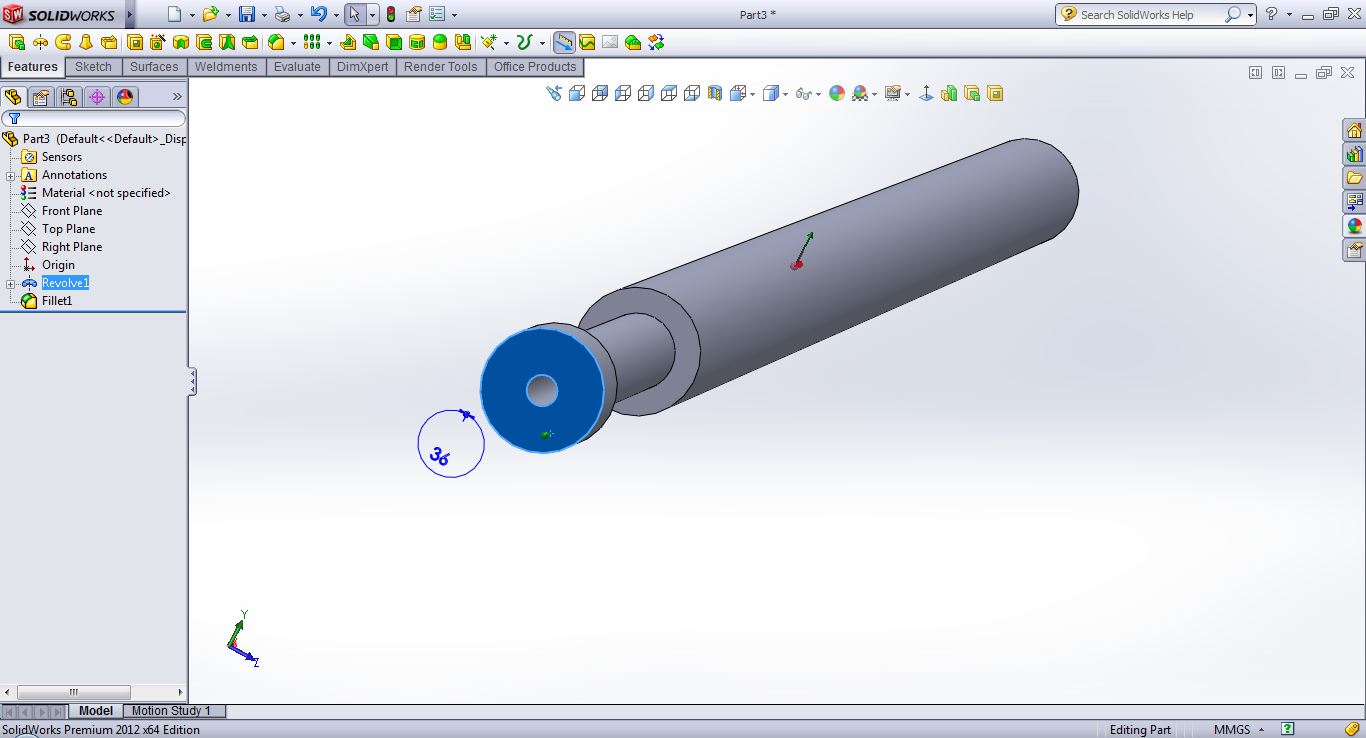
Task: Open the MMGS unit system menu
Action: tap(1237, 730)
